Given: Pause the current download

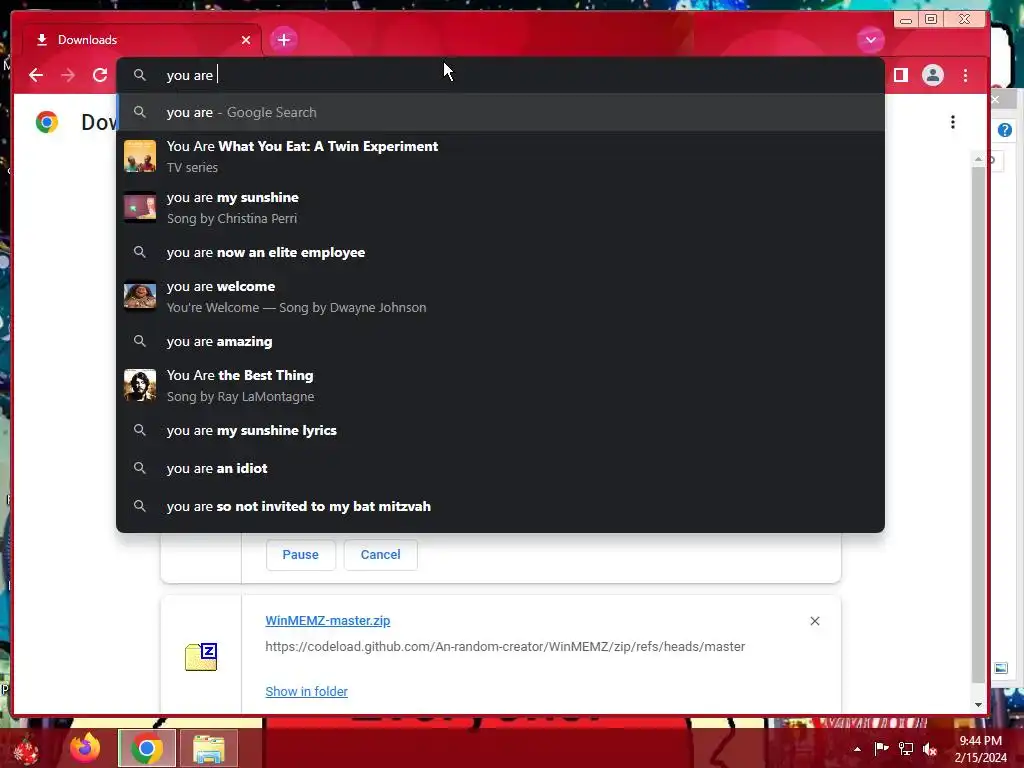Looking at the screenshot, I should 300,554.
